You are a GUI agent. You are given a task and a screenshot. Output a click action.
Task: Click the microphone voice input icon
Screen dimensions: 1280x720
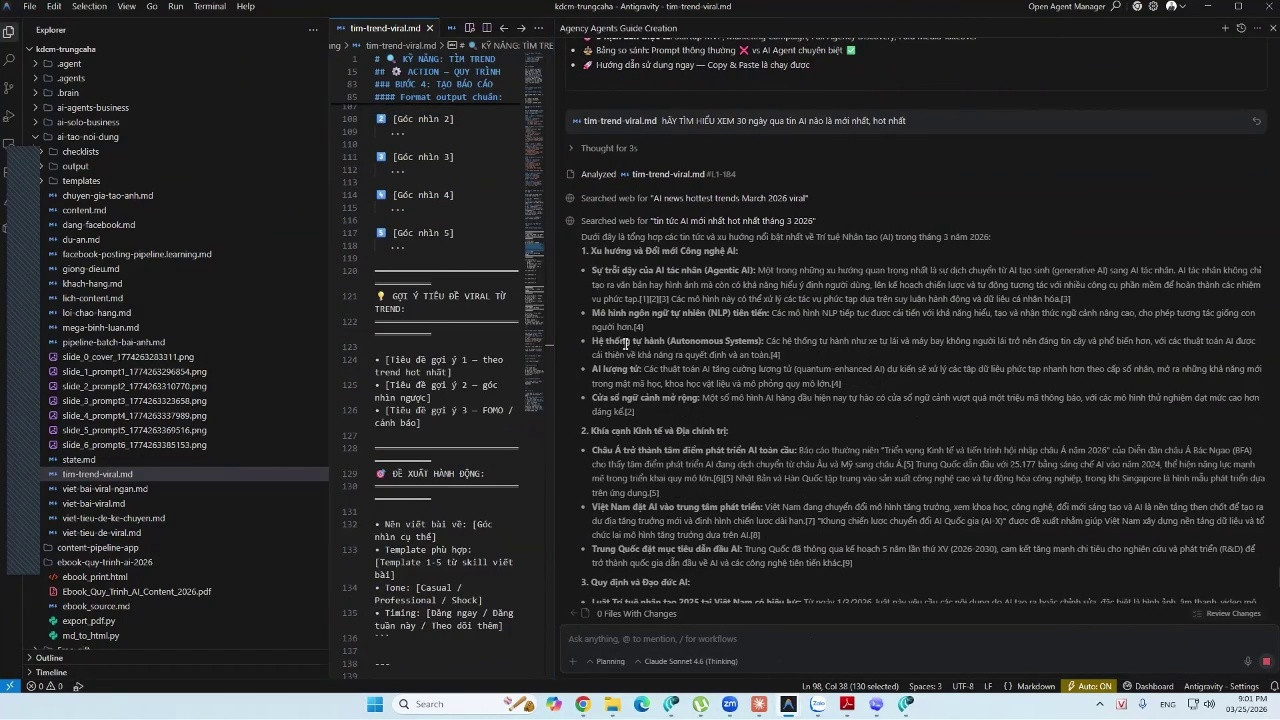point(1247,661)
